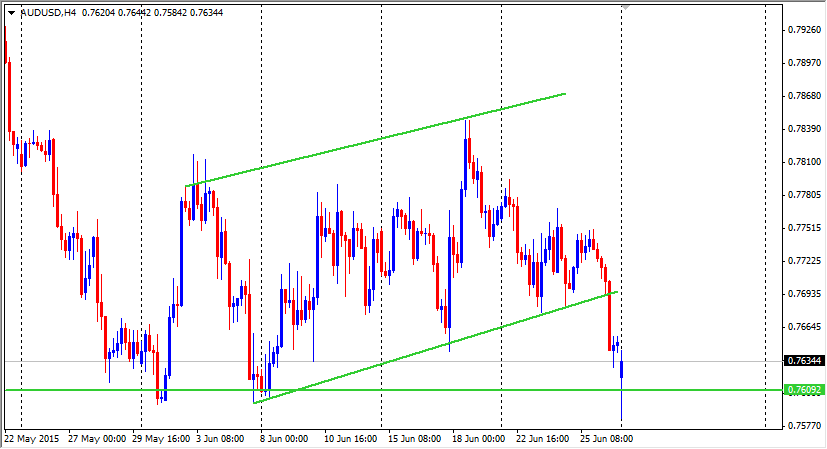Click the 0.76344 current price label
Viewport: 827px width, 449px height.
[804, 361]
